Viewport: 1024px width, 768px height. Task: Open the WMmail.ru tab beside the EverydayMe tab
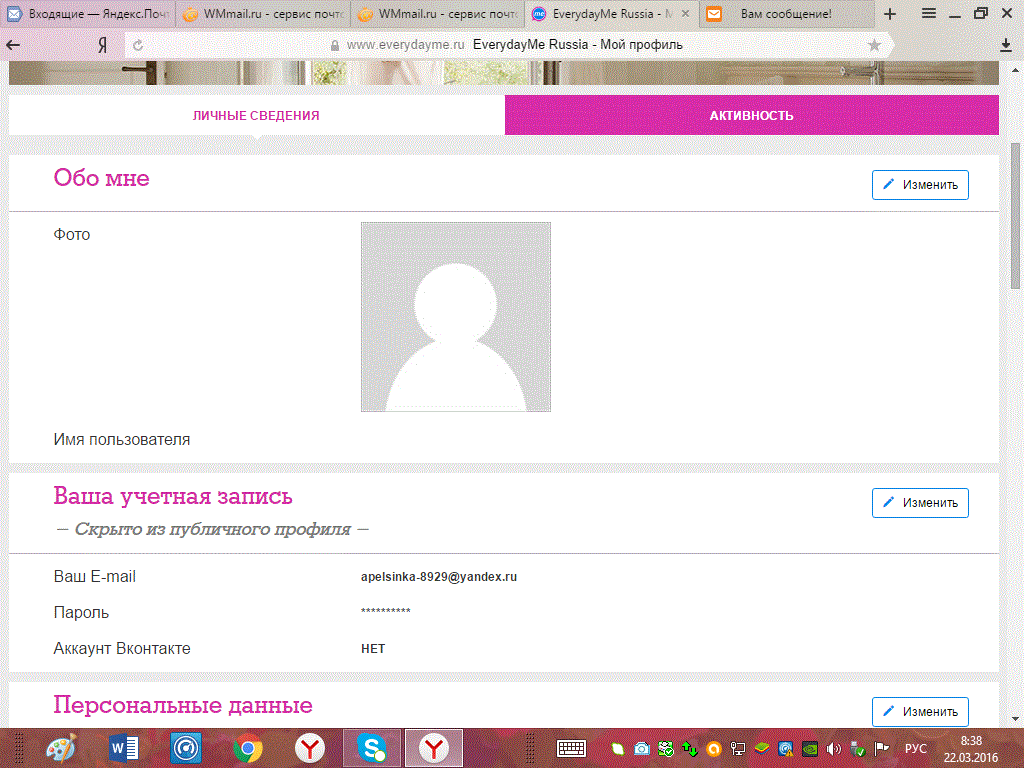pos(438,14)
